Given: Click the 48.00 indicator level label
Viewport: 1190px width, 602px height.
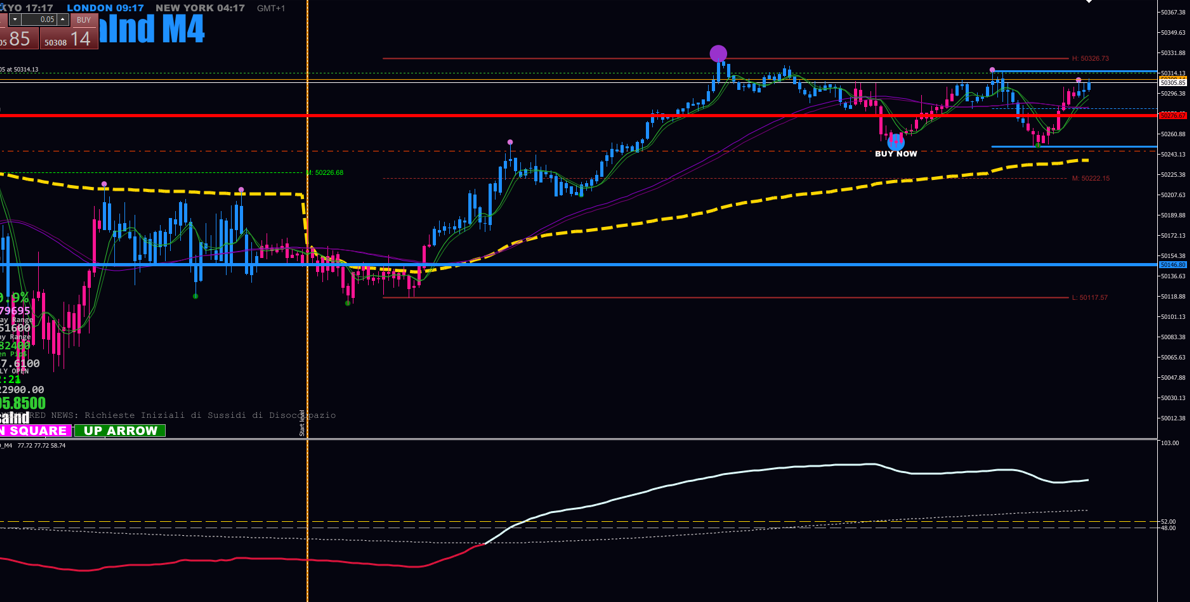Looking at the screenshot, I should click(1170, 528).
